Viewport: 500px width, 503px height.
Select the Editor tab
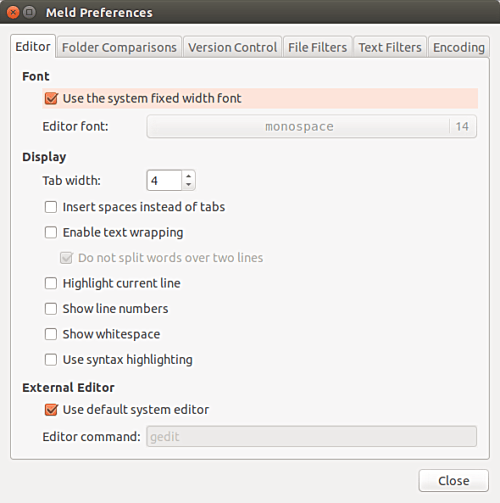pos(33,46)
